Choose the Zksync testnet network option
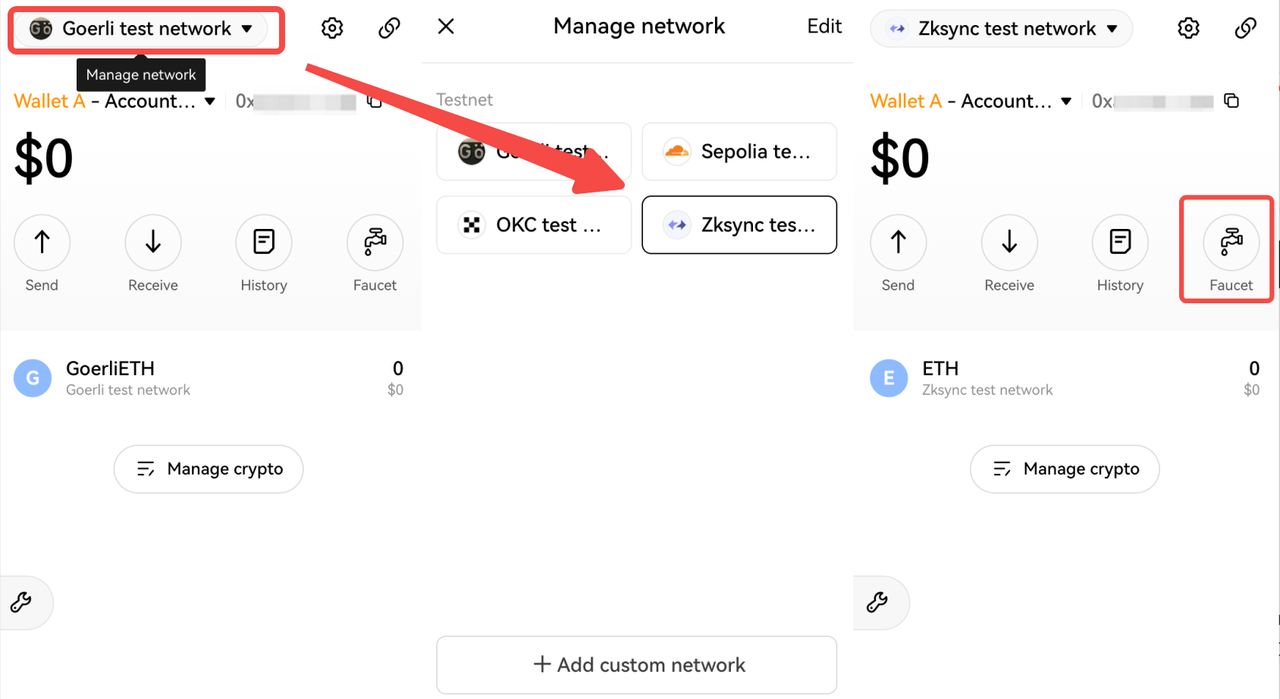 tap(739, 225)
